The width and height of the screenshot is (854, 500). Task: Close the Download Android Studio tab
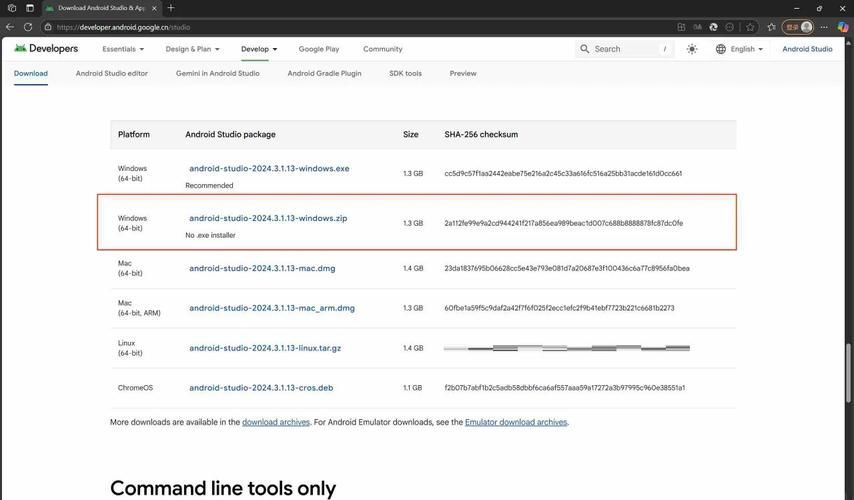154,8
